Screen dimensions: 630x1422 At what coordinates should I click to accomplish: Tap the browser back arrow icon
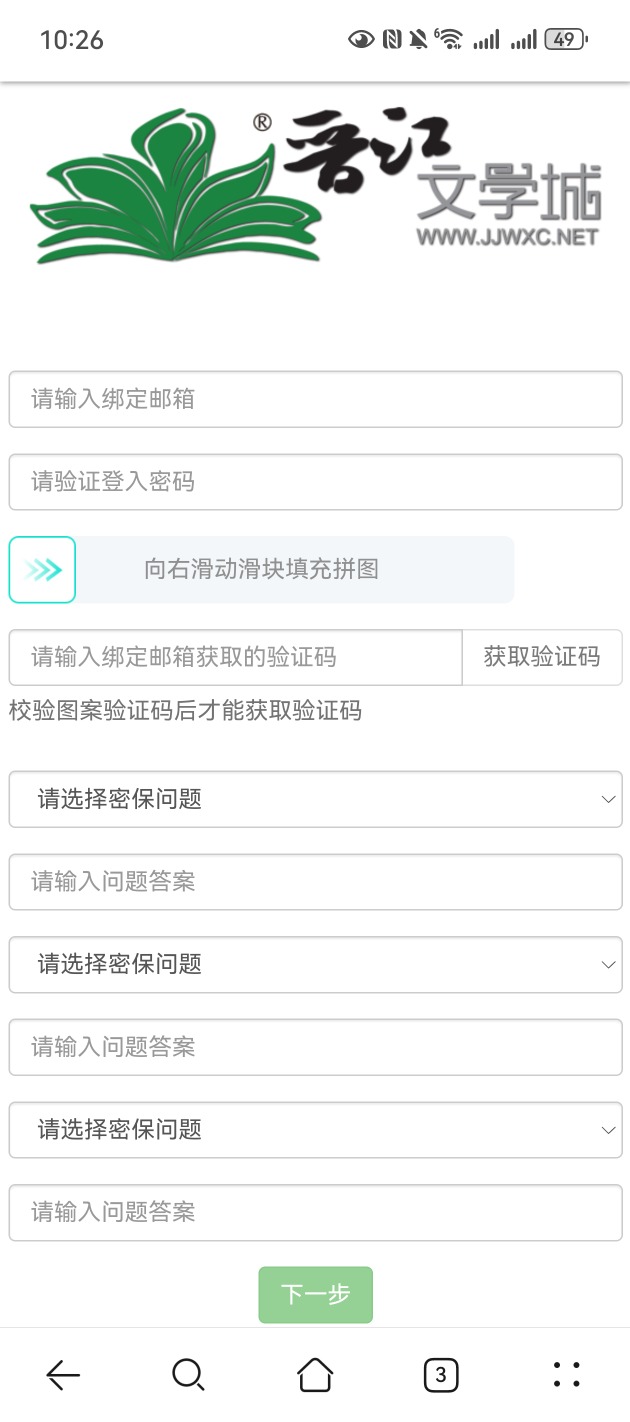coord(63,1376)
